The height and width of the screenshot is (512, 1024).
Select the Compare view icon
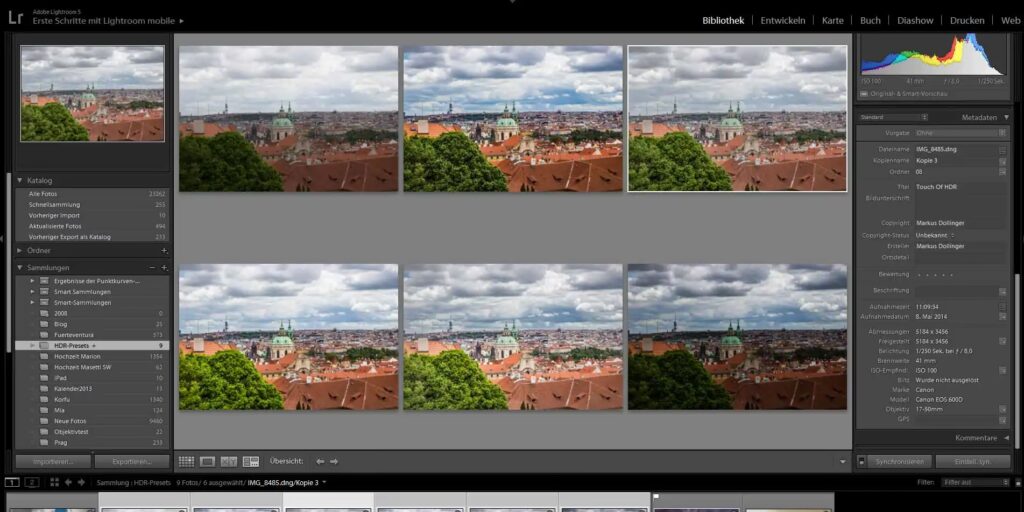point(229,461)
